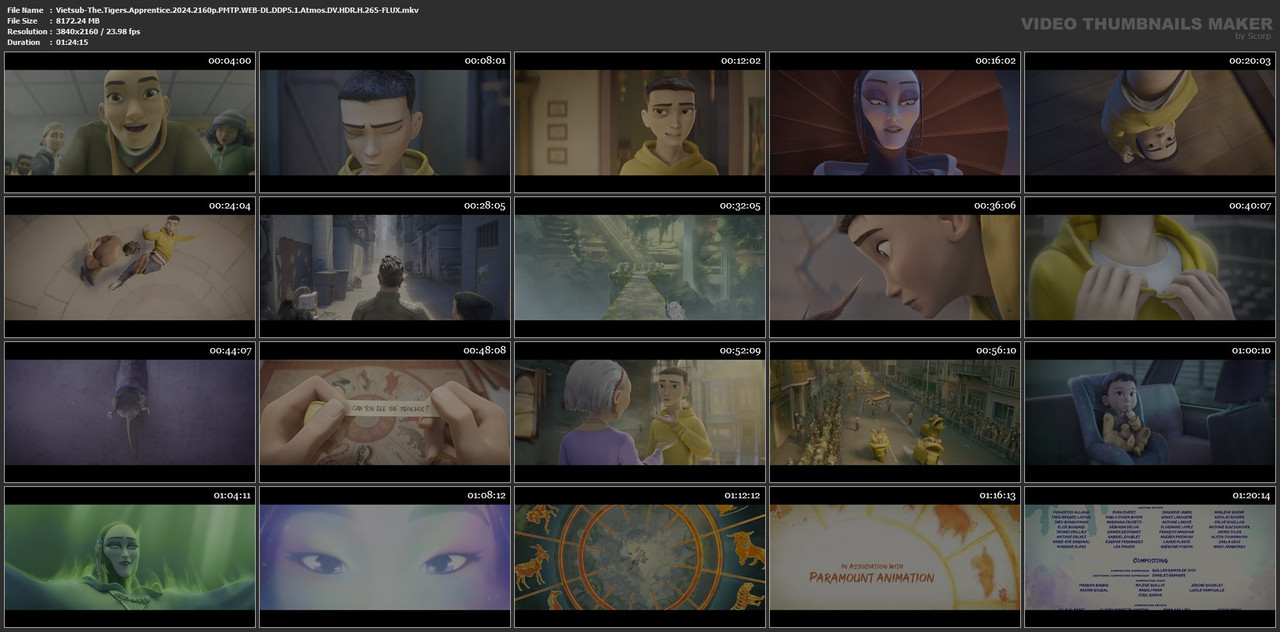This screenshot has height=632, width=1280.
Task: Open the eyes close-up thumbnail at 01:08:12
Action: (x=385, y=557)
